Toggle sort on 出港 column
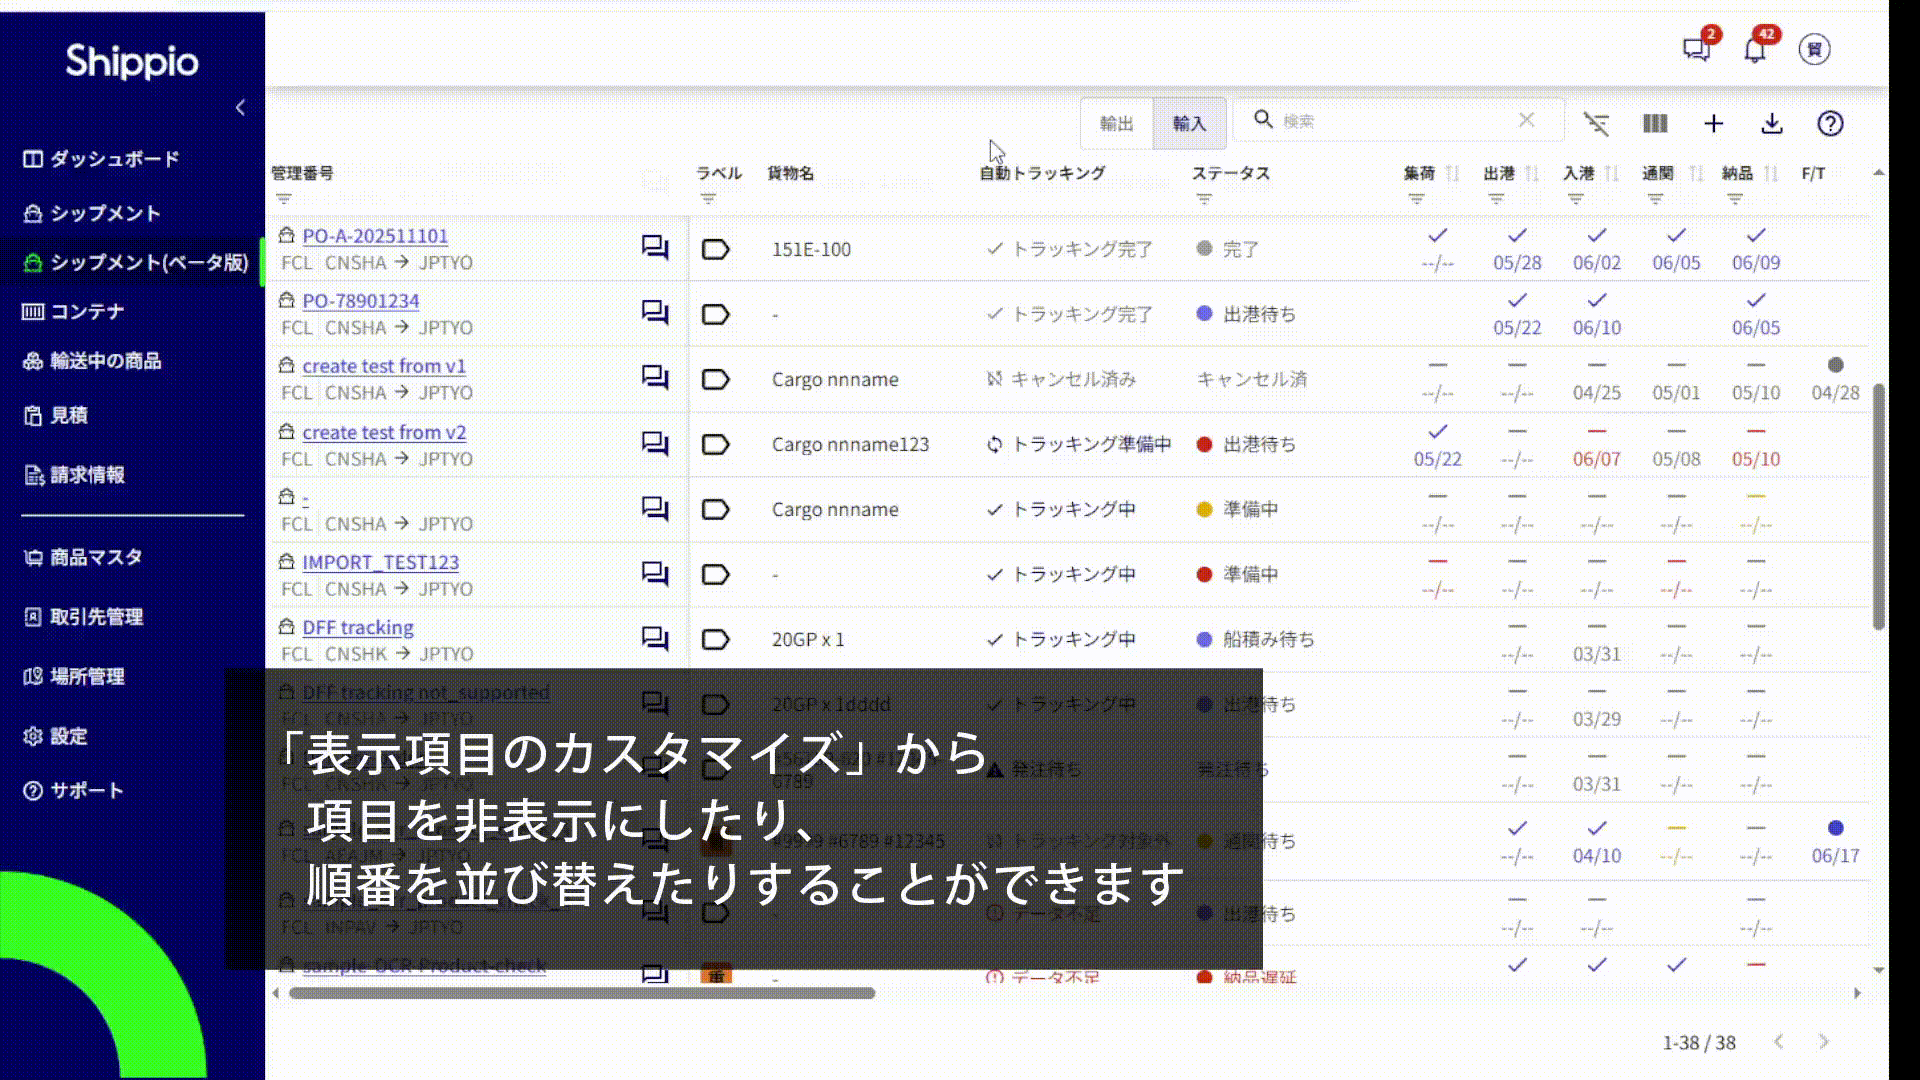The image size is (1920, 1080). point(1532,173)
